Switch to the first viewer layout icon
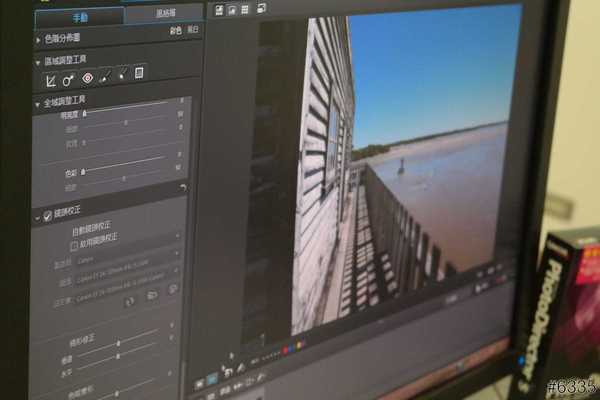The width and height of the screenshot is (600, 400). pyautogui.click(x=219, y=10)
